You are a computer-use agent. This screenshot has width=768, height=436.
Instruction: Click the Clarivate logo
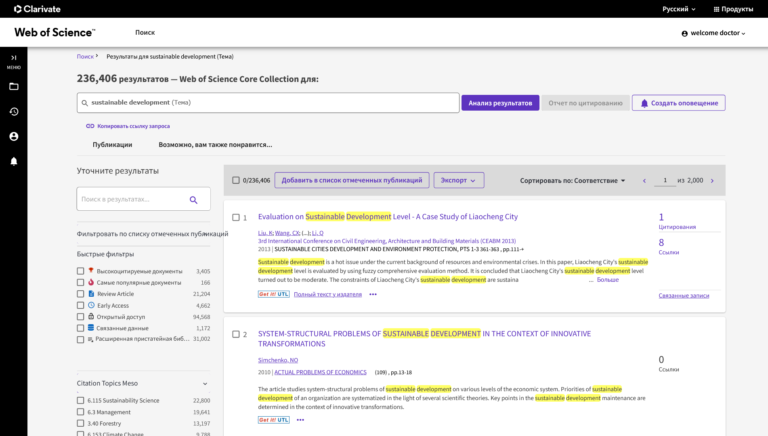click(x=37, y=9)
